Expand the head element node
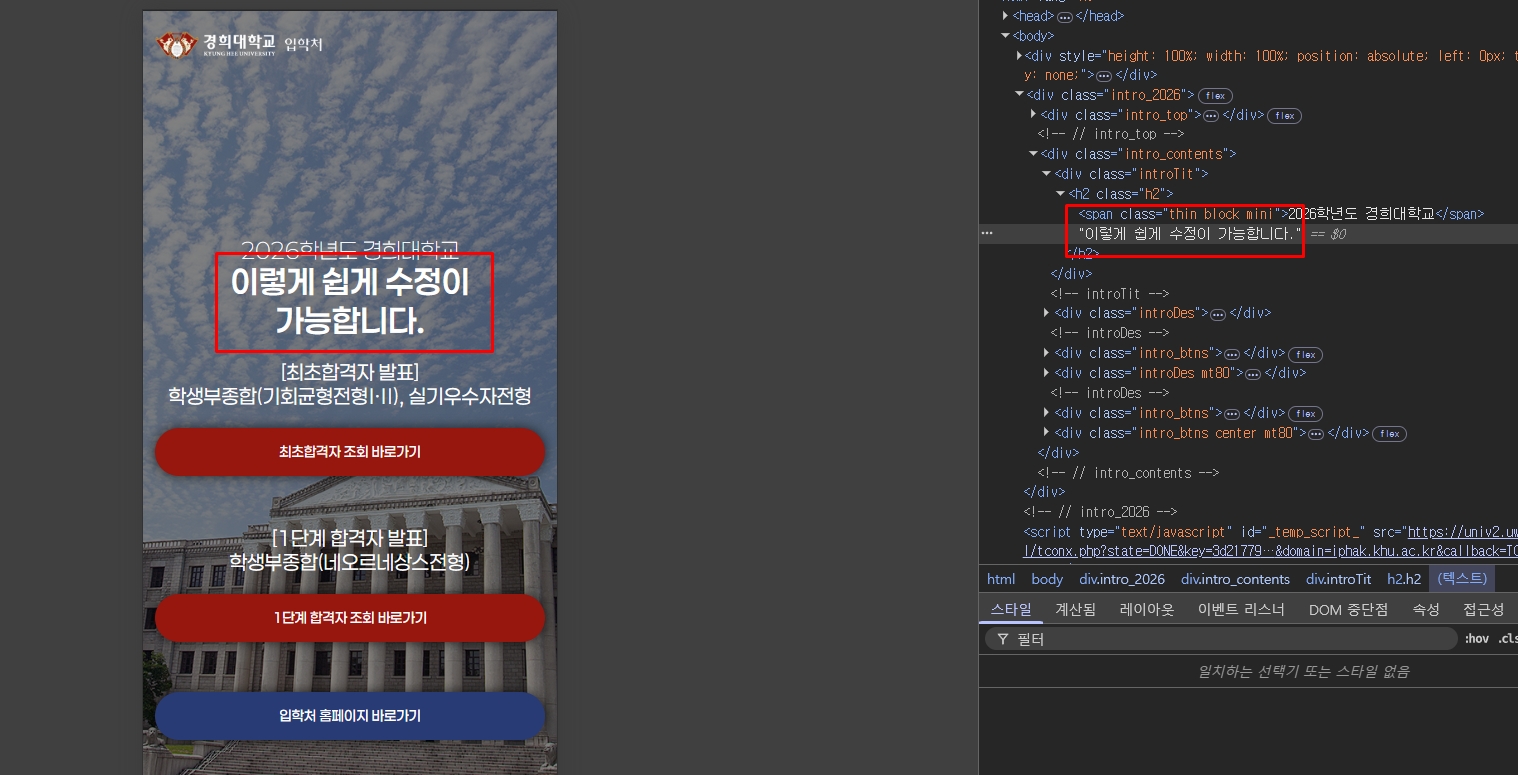 pos(1006,16)
